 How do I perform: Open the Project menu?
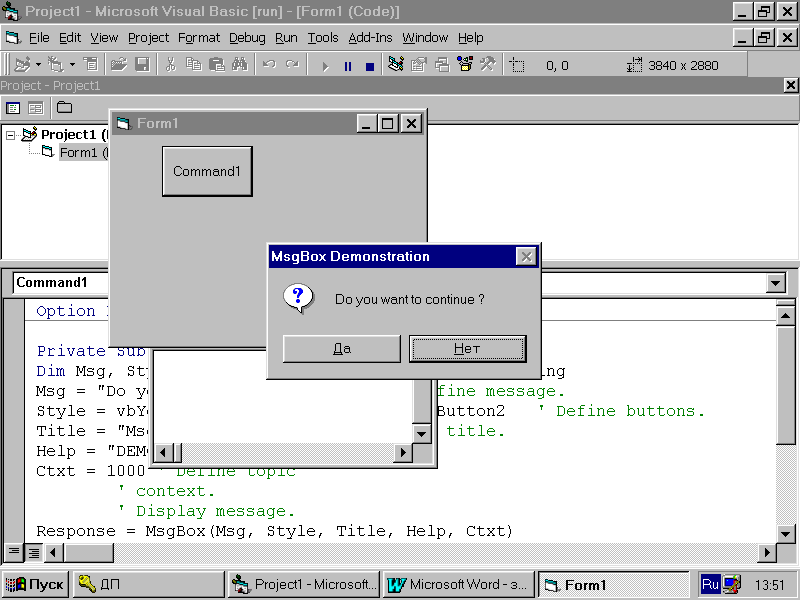pos(148,38)
